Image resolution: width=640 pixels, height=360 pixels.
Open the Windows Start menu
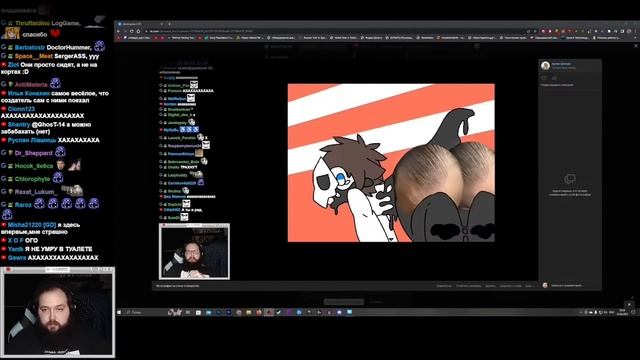pyautogui.click(x=119, y=312)
